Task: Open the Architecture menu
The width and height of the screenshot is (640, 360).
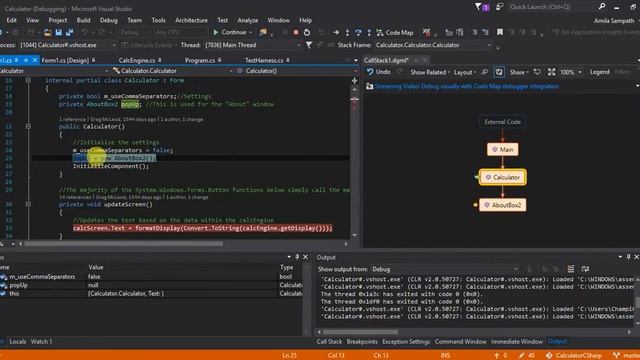Action: (191, 20)
